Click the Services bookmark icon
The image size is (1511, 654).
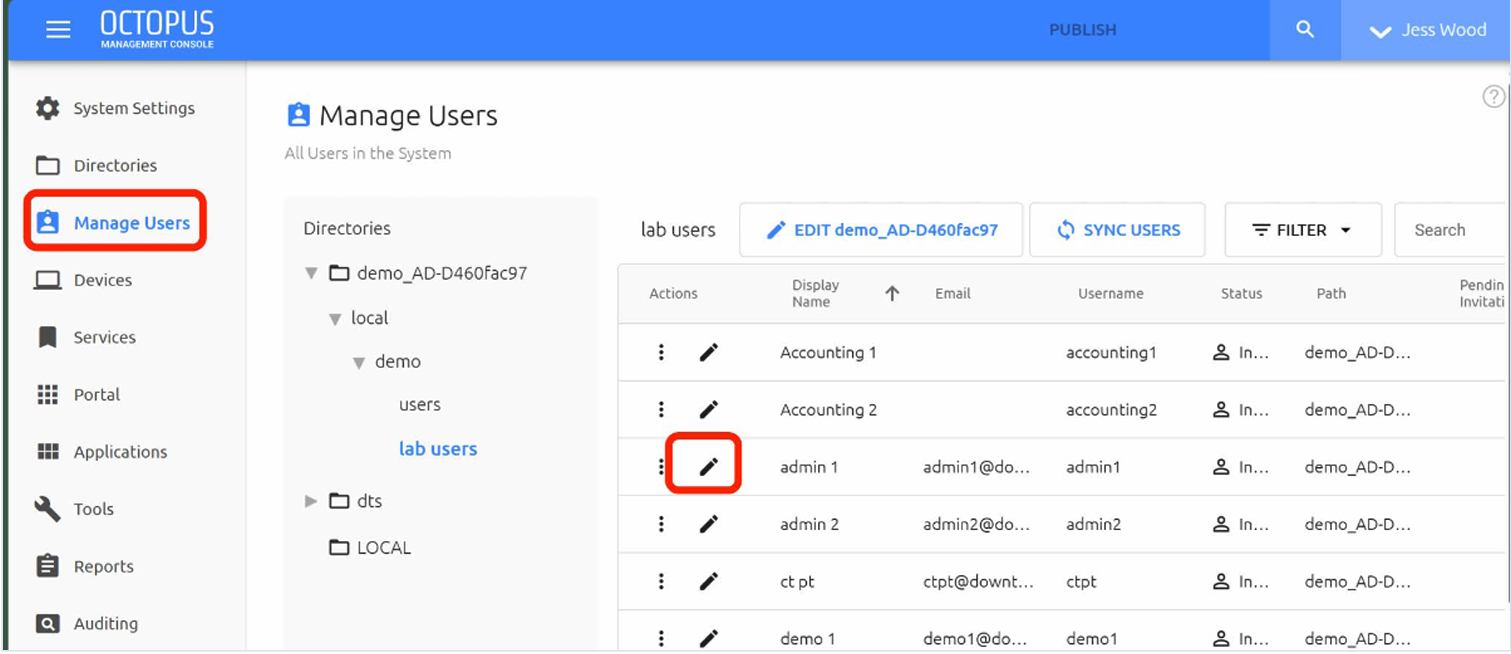(x=47, y=337)
